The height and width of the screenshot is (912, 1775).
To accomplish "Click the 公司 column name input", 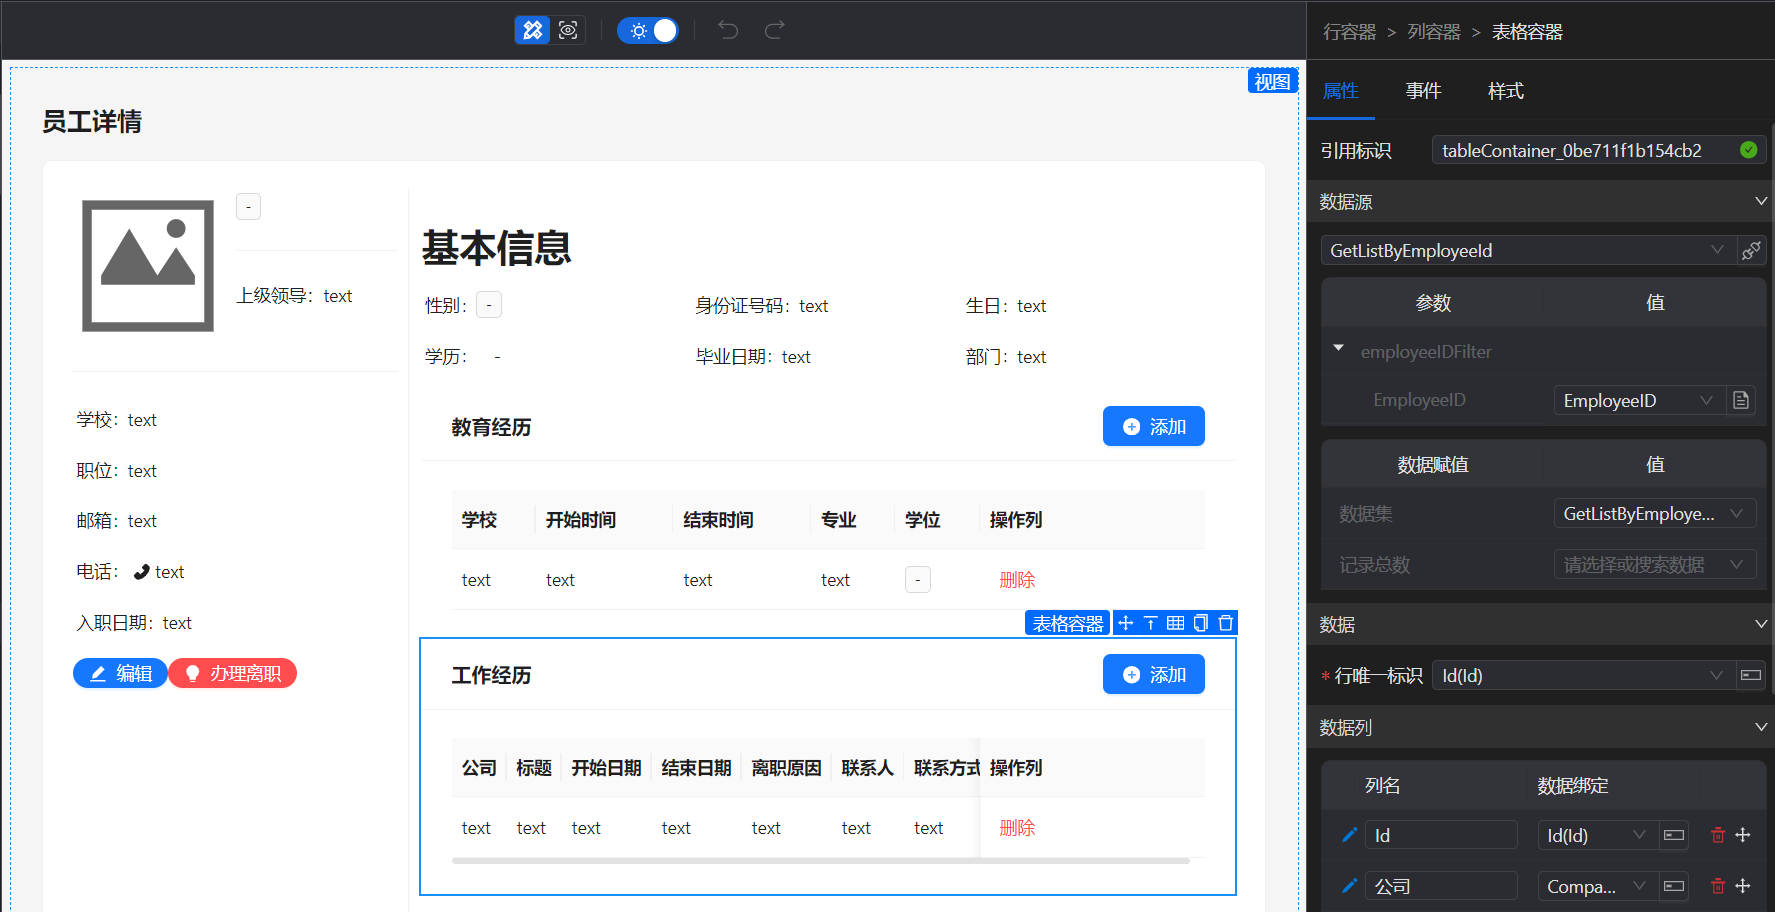I will point(1441,886).
